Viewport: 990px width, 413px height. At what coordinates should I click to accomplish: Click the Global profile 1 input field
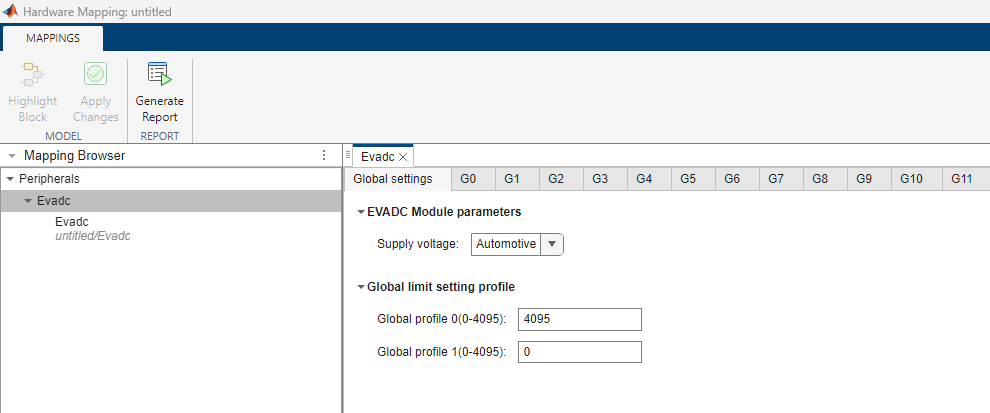[x=579, y=352]
